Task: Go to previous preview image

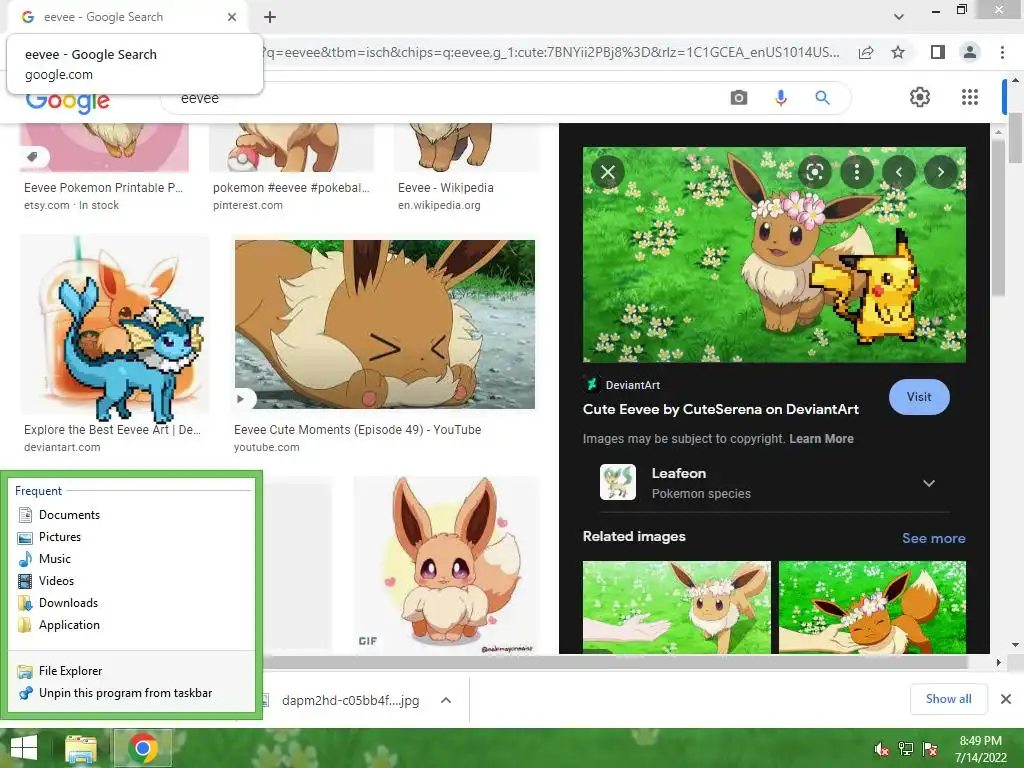Action: (x=899, y=172)
